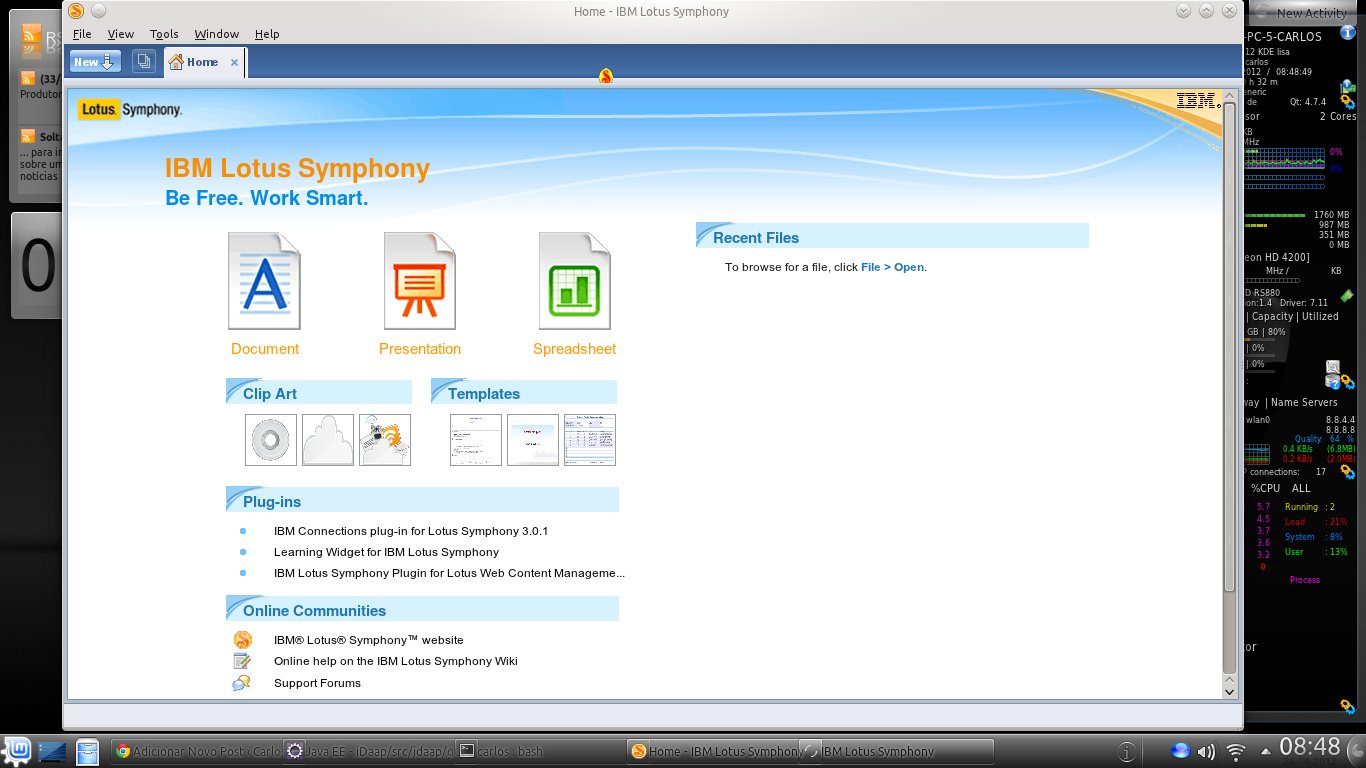Screen dimensions: 1366x768
Task: Create a new Document with the A icon
Action: tap(264, 281)
